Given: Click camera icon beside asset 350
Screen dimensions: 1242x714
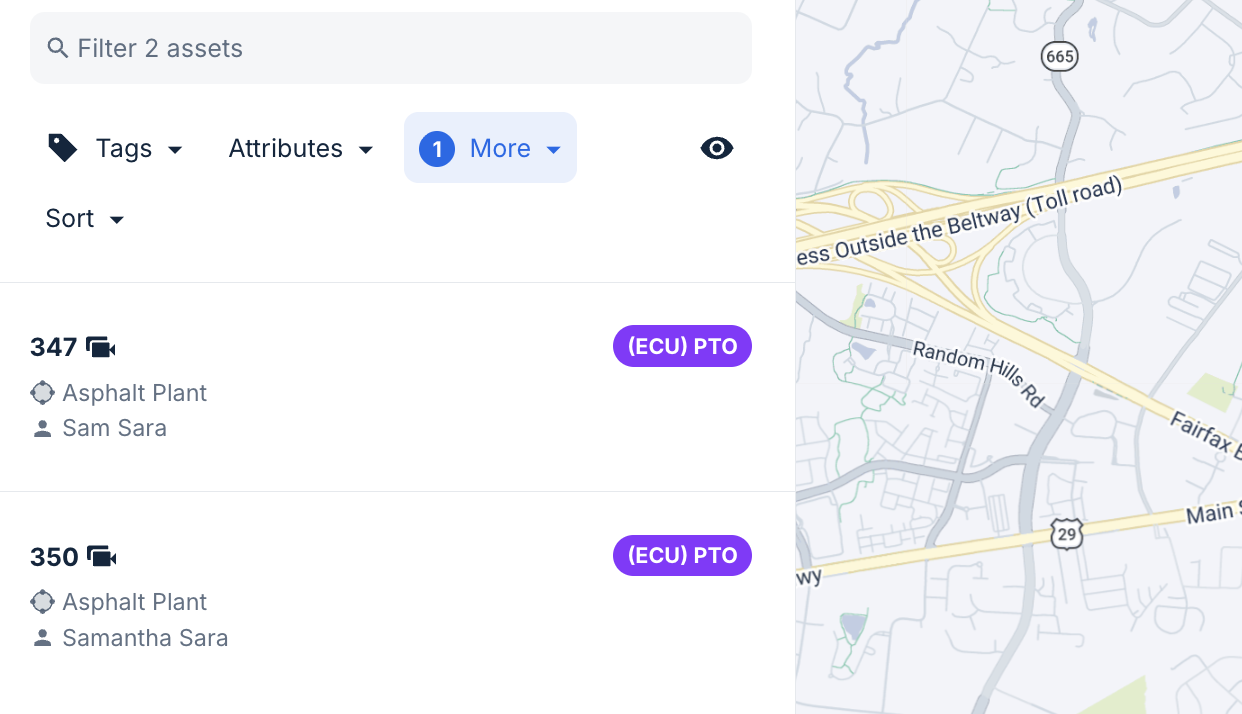Looking at the screenshot, I should pos(102,556).
